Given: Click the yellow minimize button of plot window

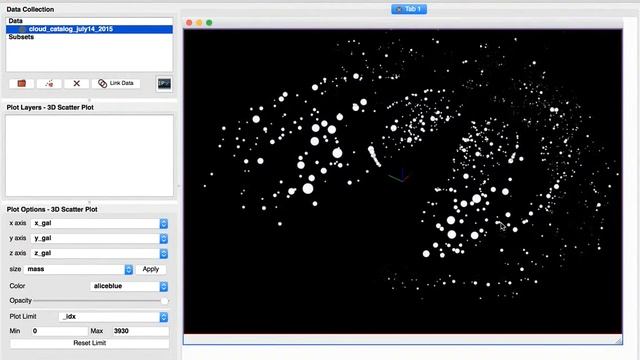Looking at the screenshot, I should click(199, 23).
